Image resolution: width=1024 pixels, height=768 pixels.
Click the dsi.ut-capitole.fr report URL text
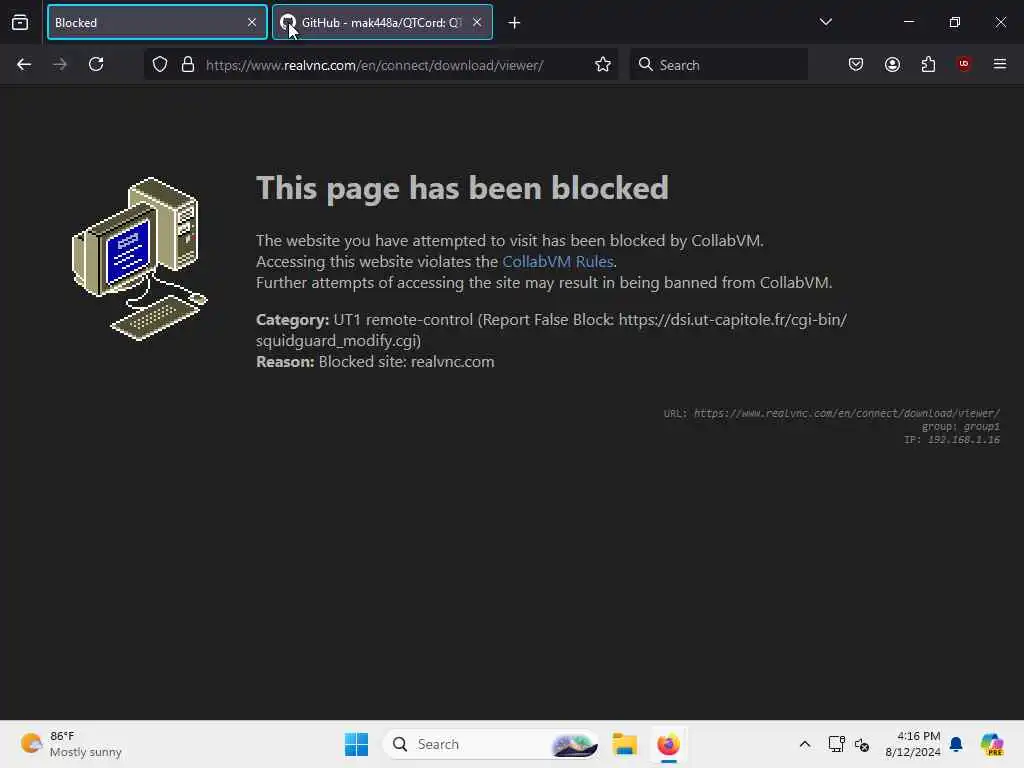click(551, 330)
